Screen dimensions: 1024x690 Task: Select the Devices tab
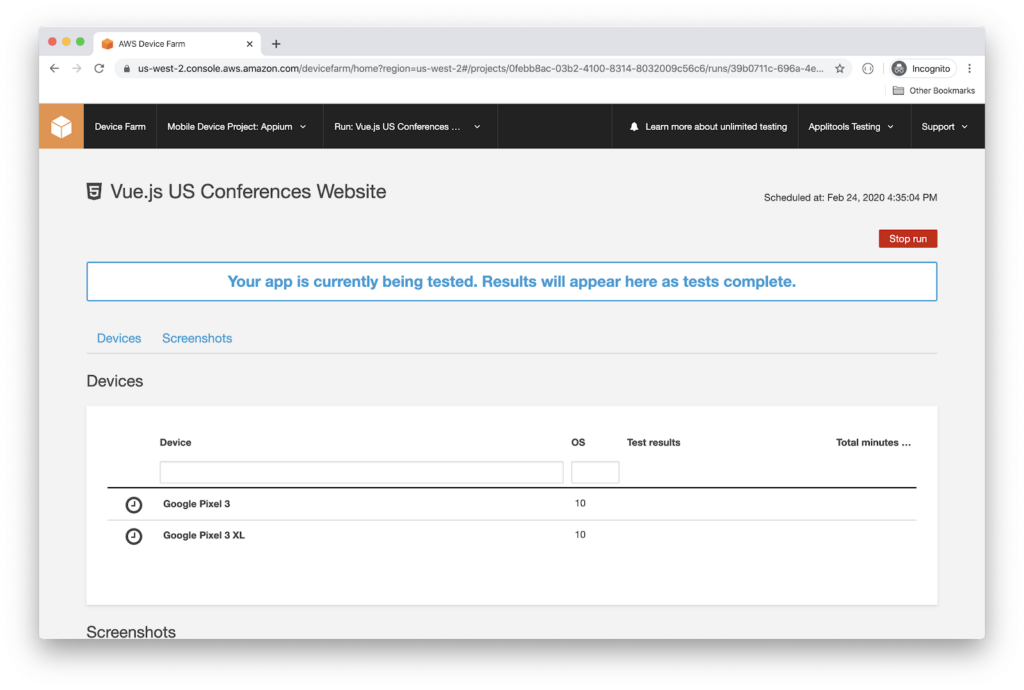tap(119, 338)
